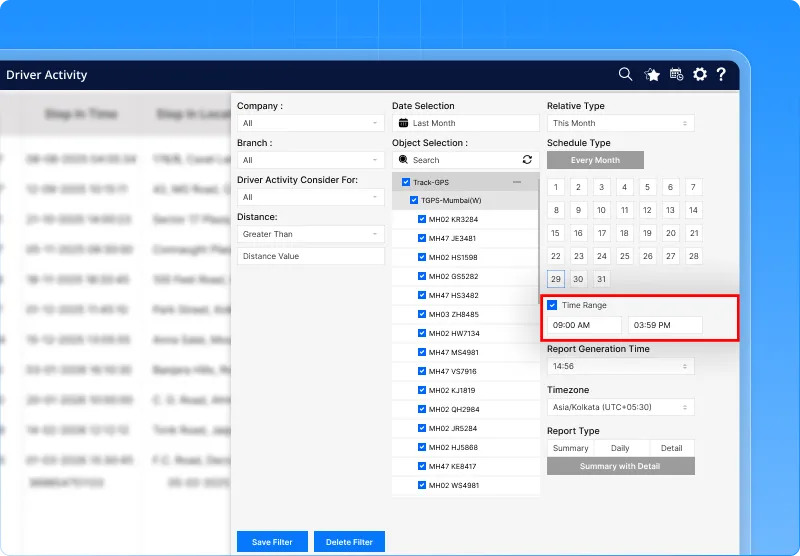Select the Daily report type tab

[620, 448]
